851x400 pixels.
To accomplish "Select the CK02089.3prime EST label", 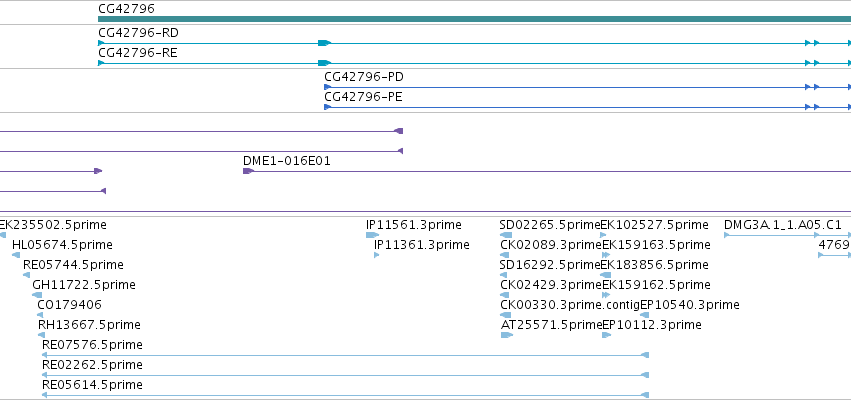I will [x=551, y=245].
